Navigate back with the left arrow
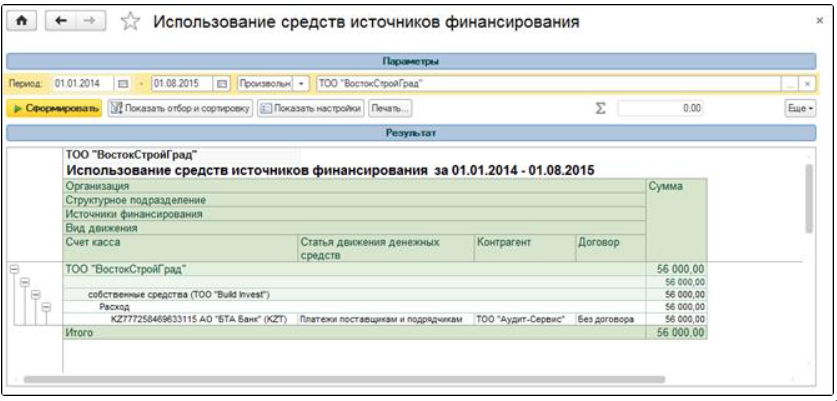The height and width of the screenshot is (401, 837). (60, 21)
